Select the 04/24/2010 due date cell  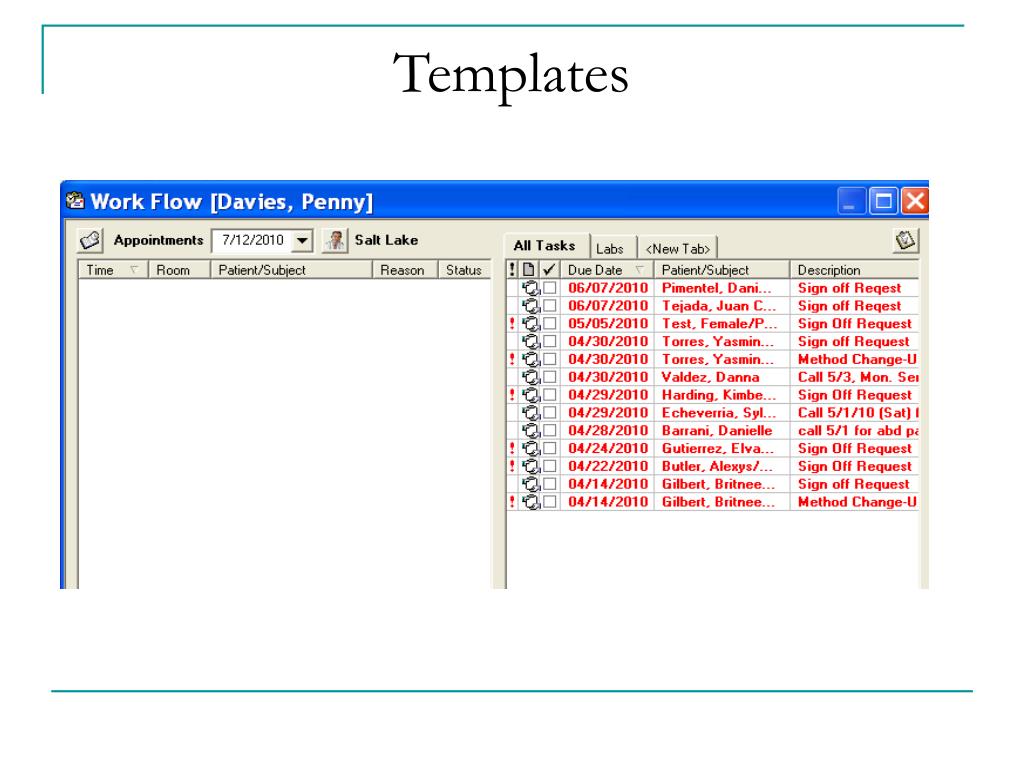tap(607, 448)
